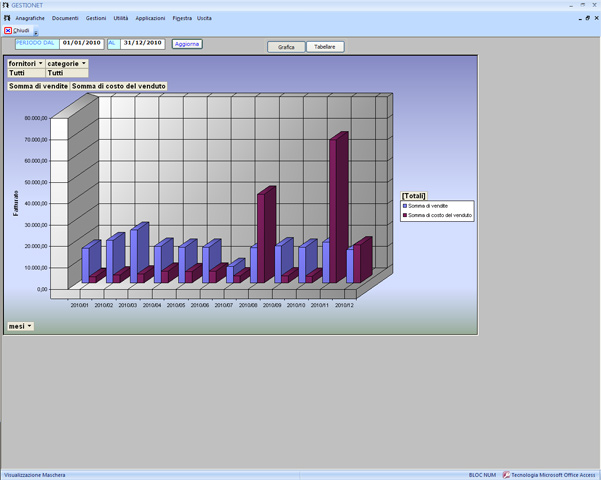Open the Gestioni menu
The height and width of the screenshot is (480, 601).
pos(96,18)
